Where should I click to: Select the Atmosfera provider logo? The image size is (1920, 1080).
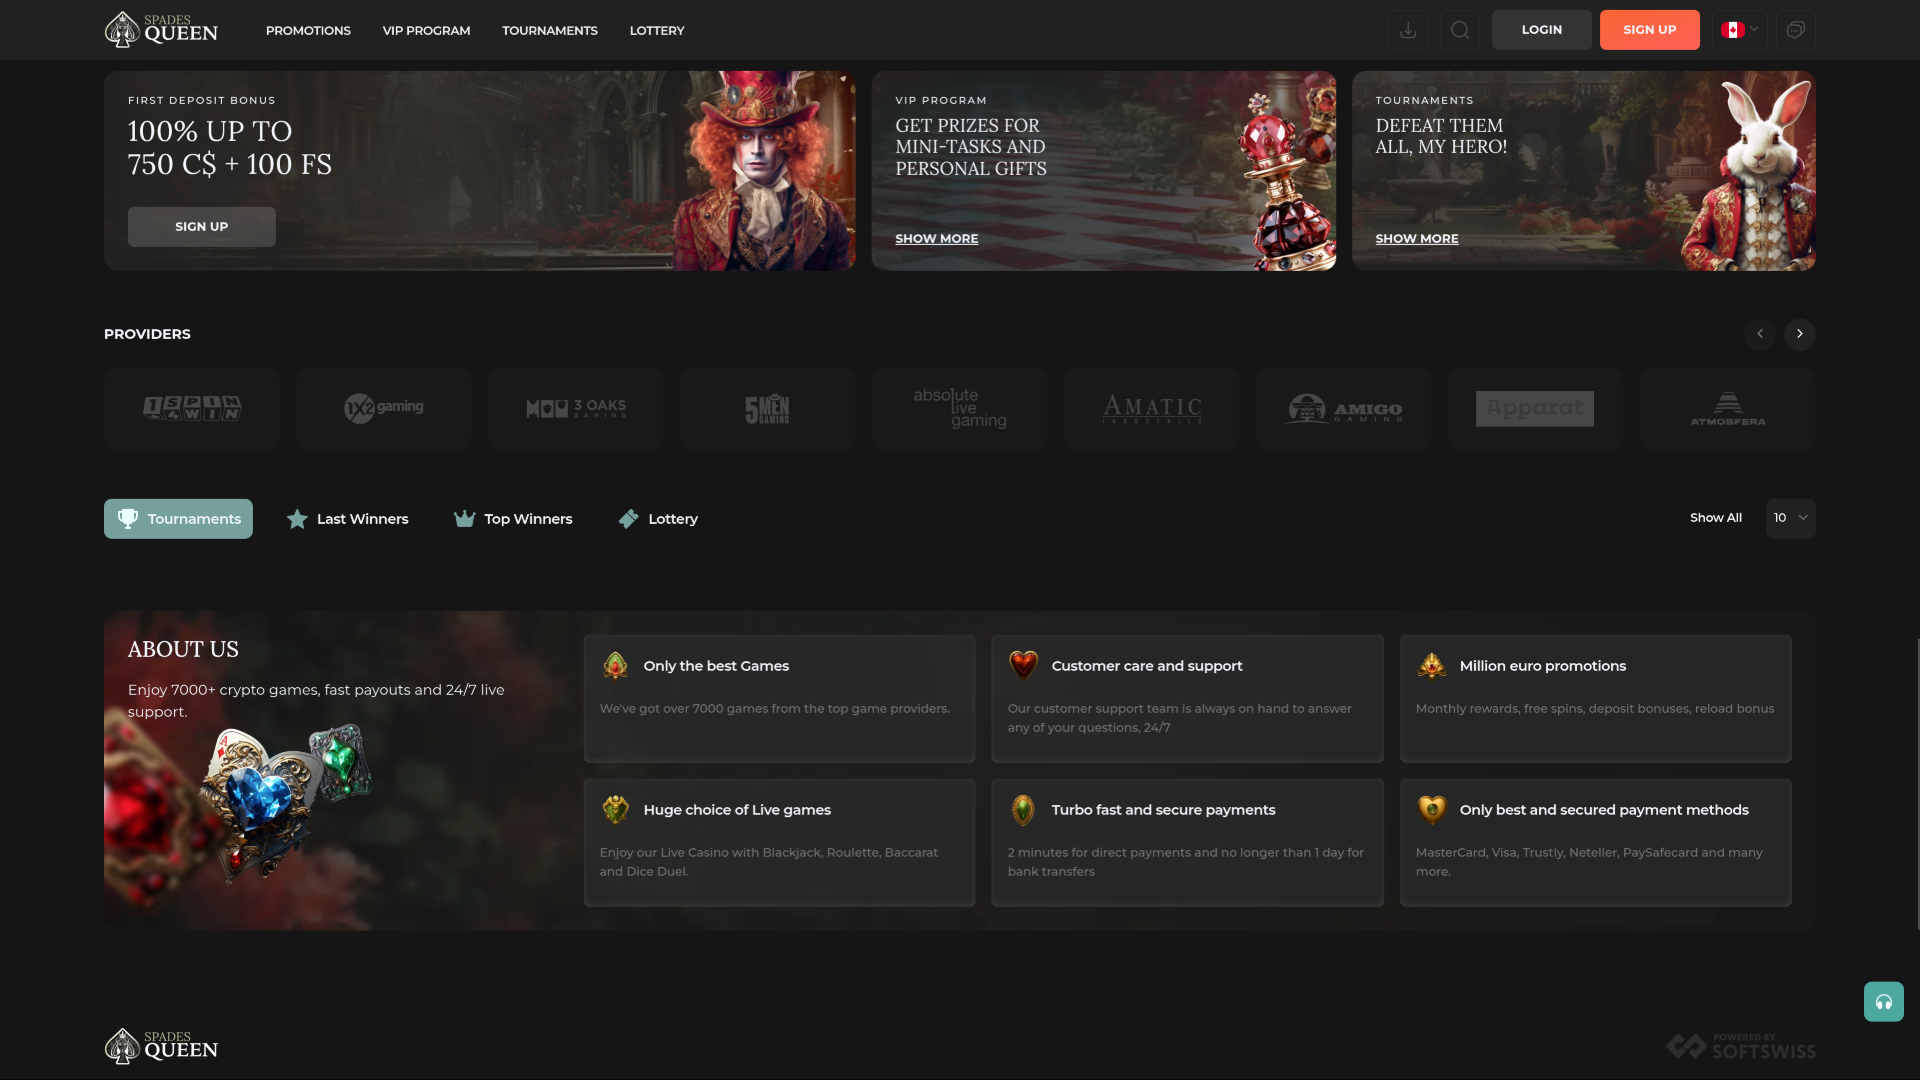click(1727, 408)
